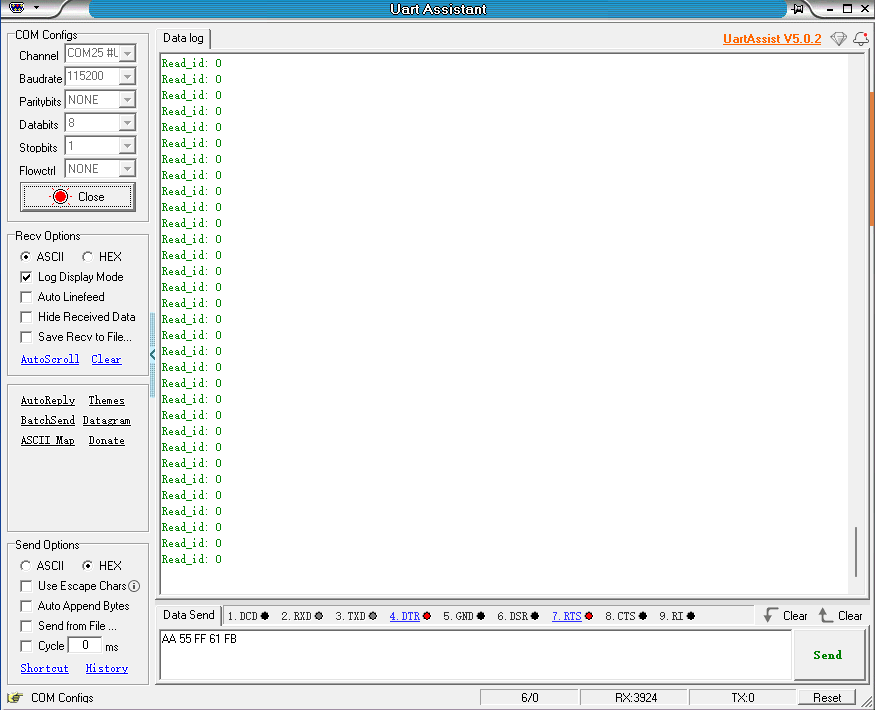This screenshot has height=710, width=875.
Task: Toggle the DTR signal link
Action: [404, 615]
